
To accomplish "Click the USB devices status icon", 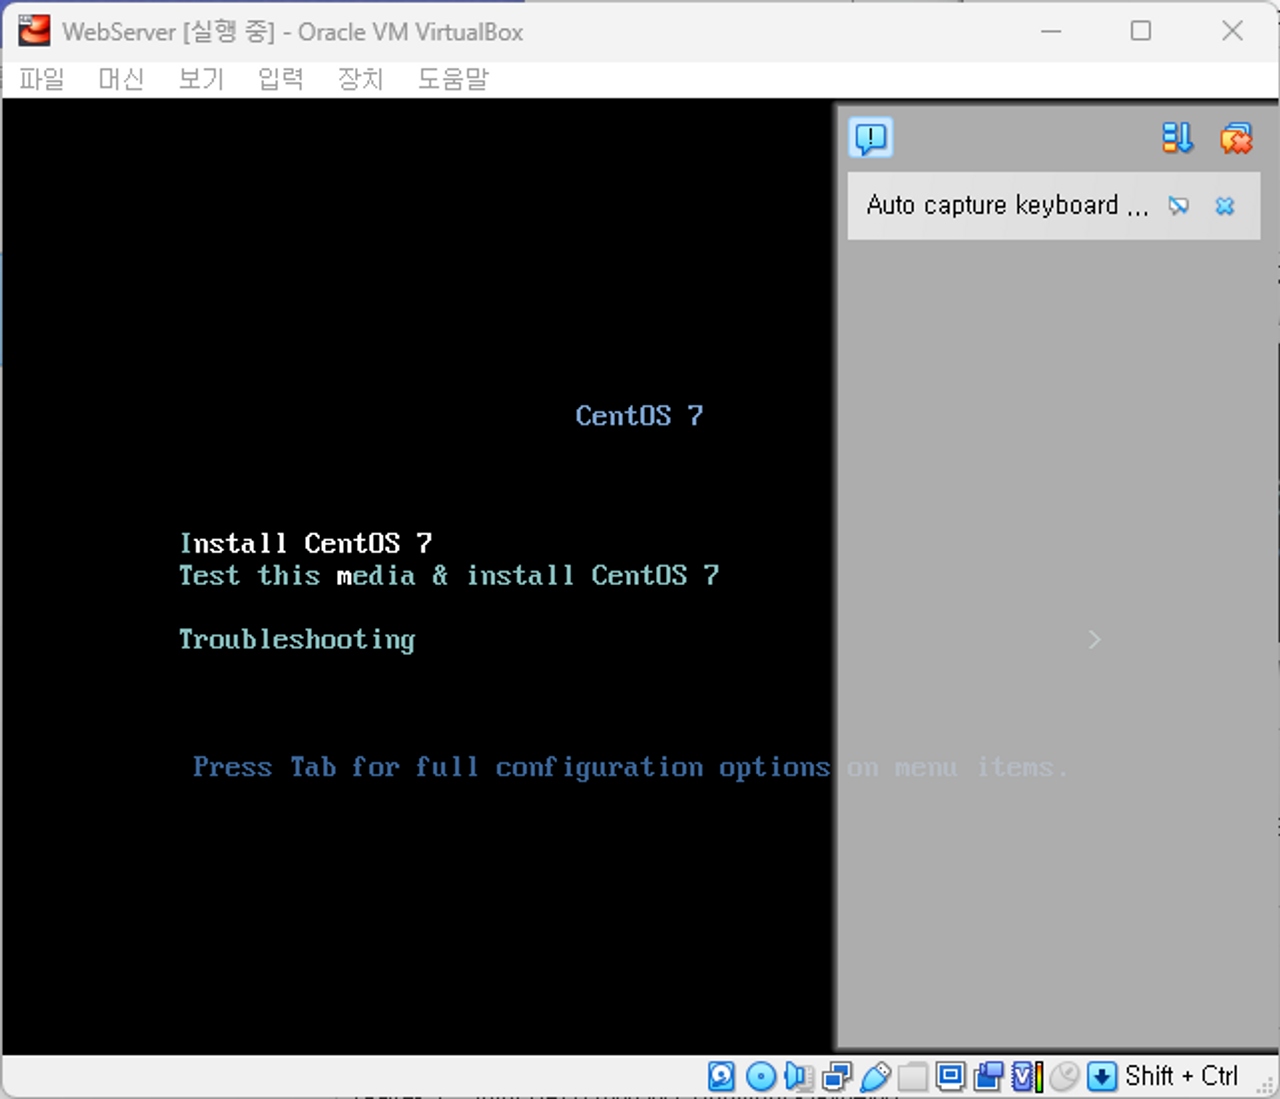I will 875,1076.
